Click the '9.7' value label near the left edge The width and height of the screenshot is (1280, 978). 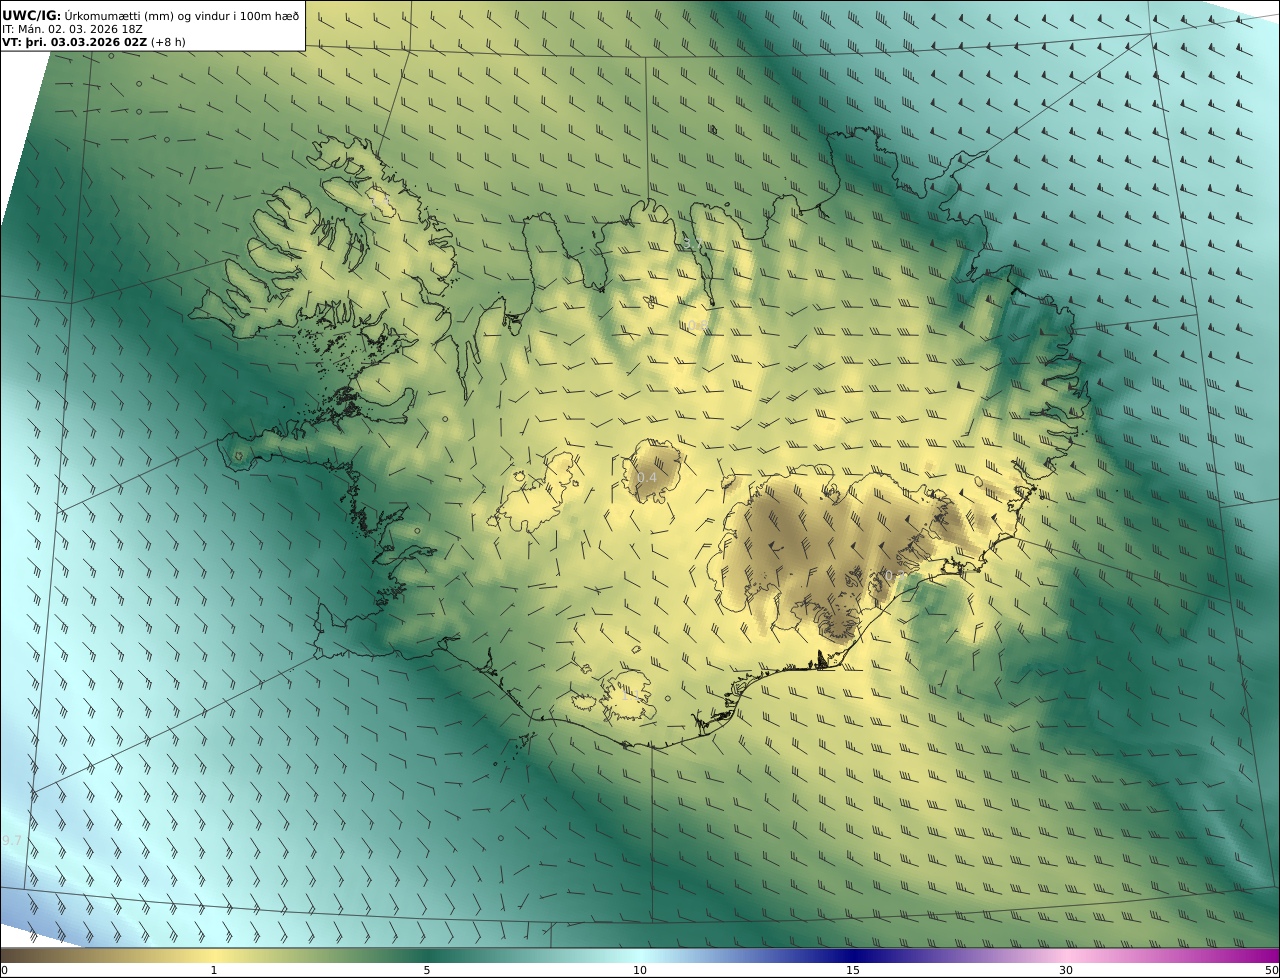[12, 841]
